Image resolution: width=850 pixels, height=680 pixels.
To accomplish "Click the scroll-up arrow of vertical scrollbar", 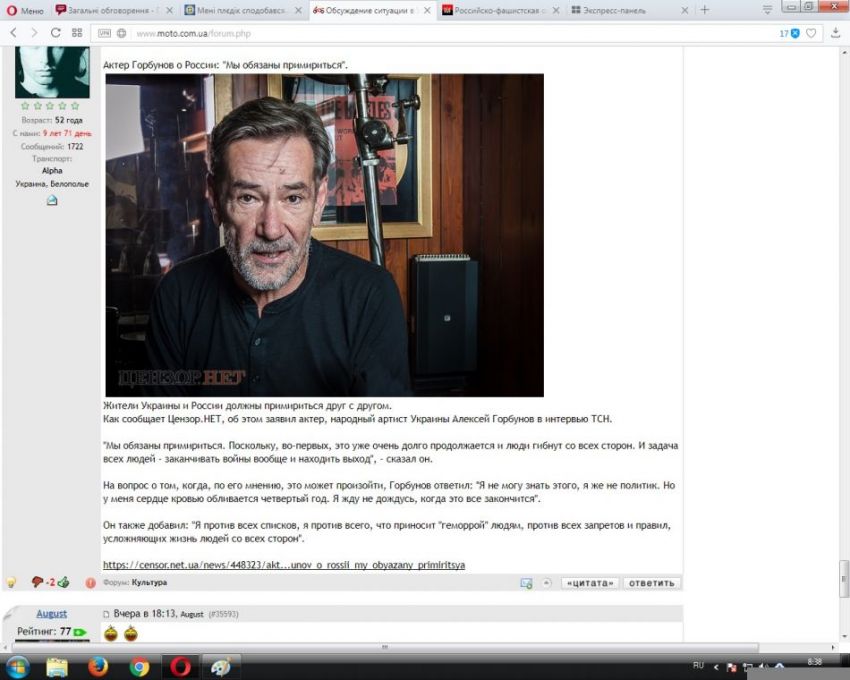I will (844, 52).
